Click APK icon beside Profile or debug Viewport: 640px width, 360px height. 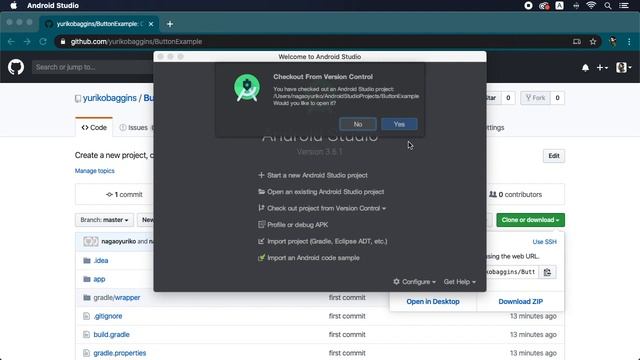(x=261, y=224)
